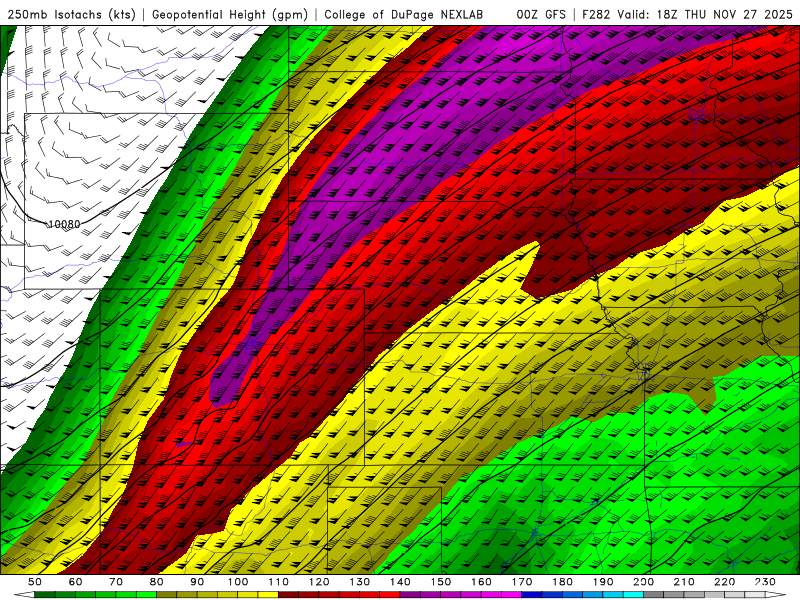The image size is (800, 600).
Task: Click the '120' value on the color bar
Action: [319, 582]
